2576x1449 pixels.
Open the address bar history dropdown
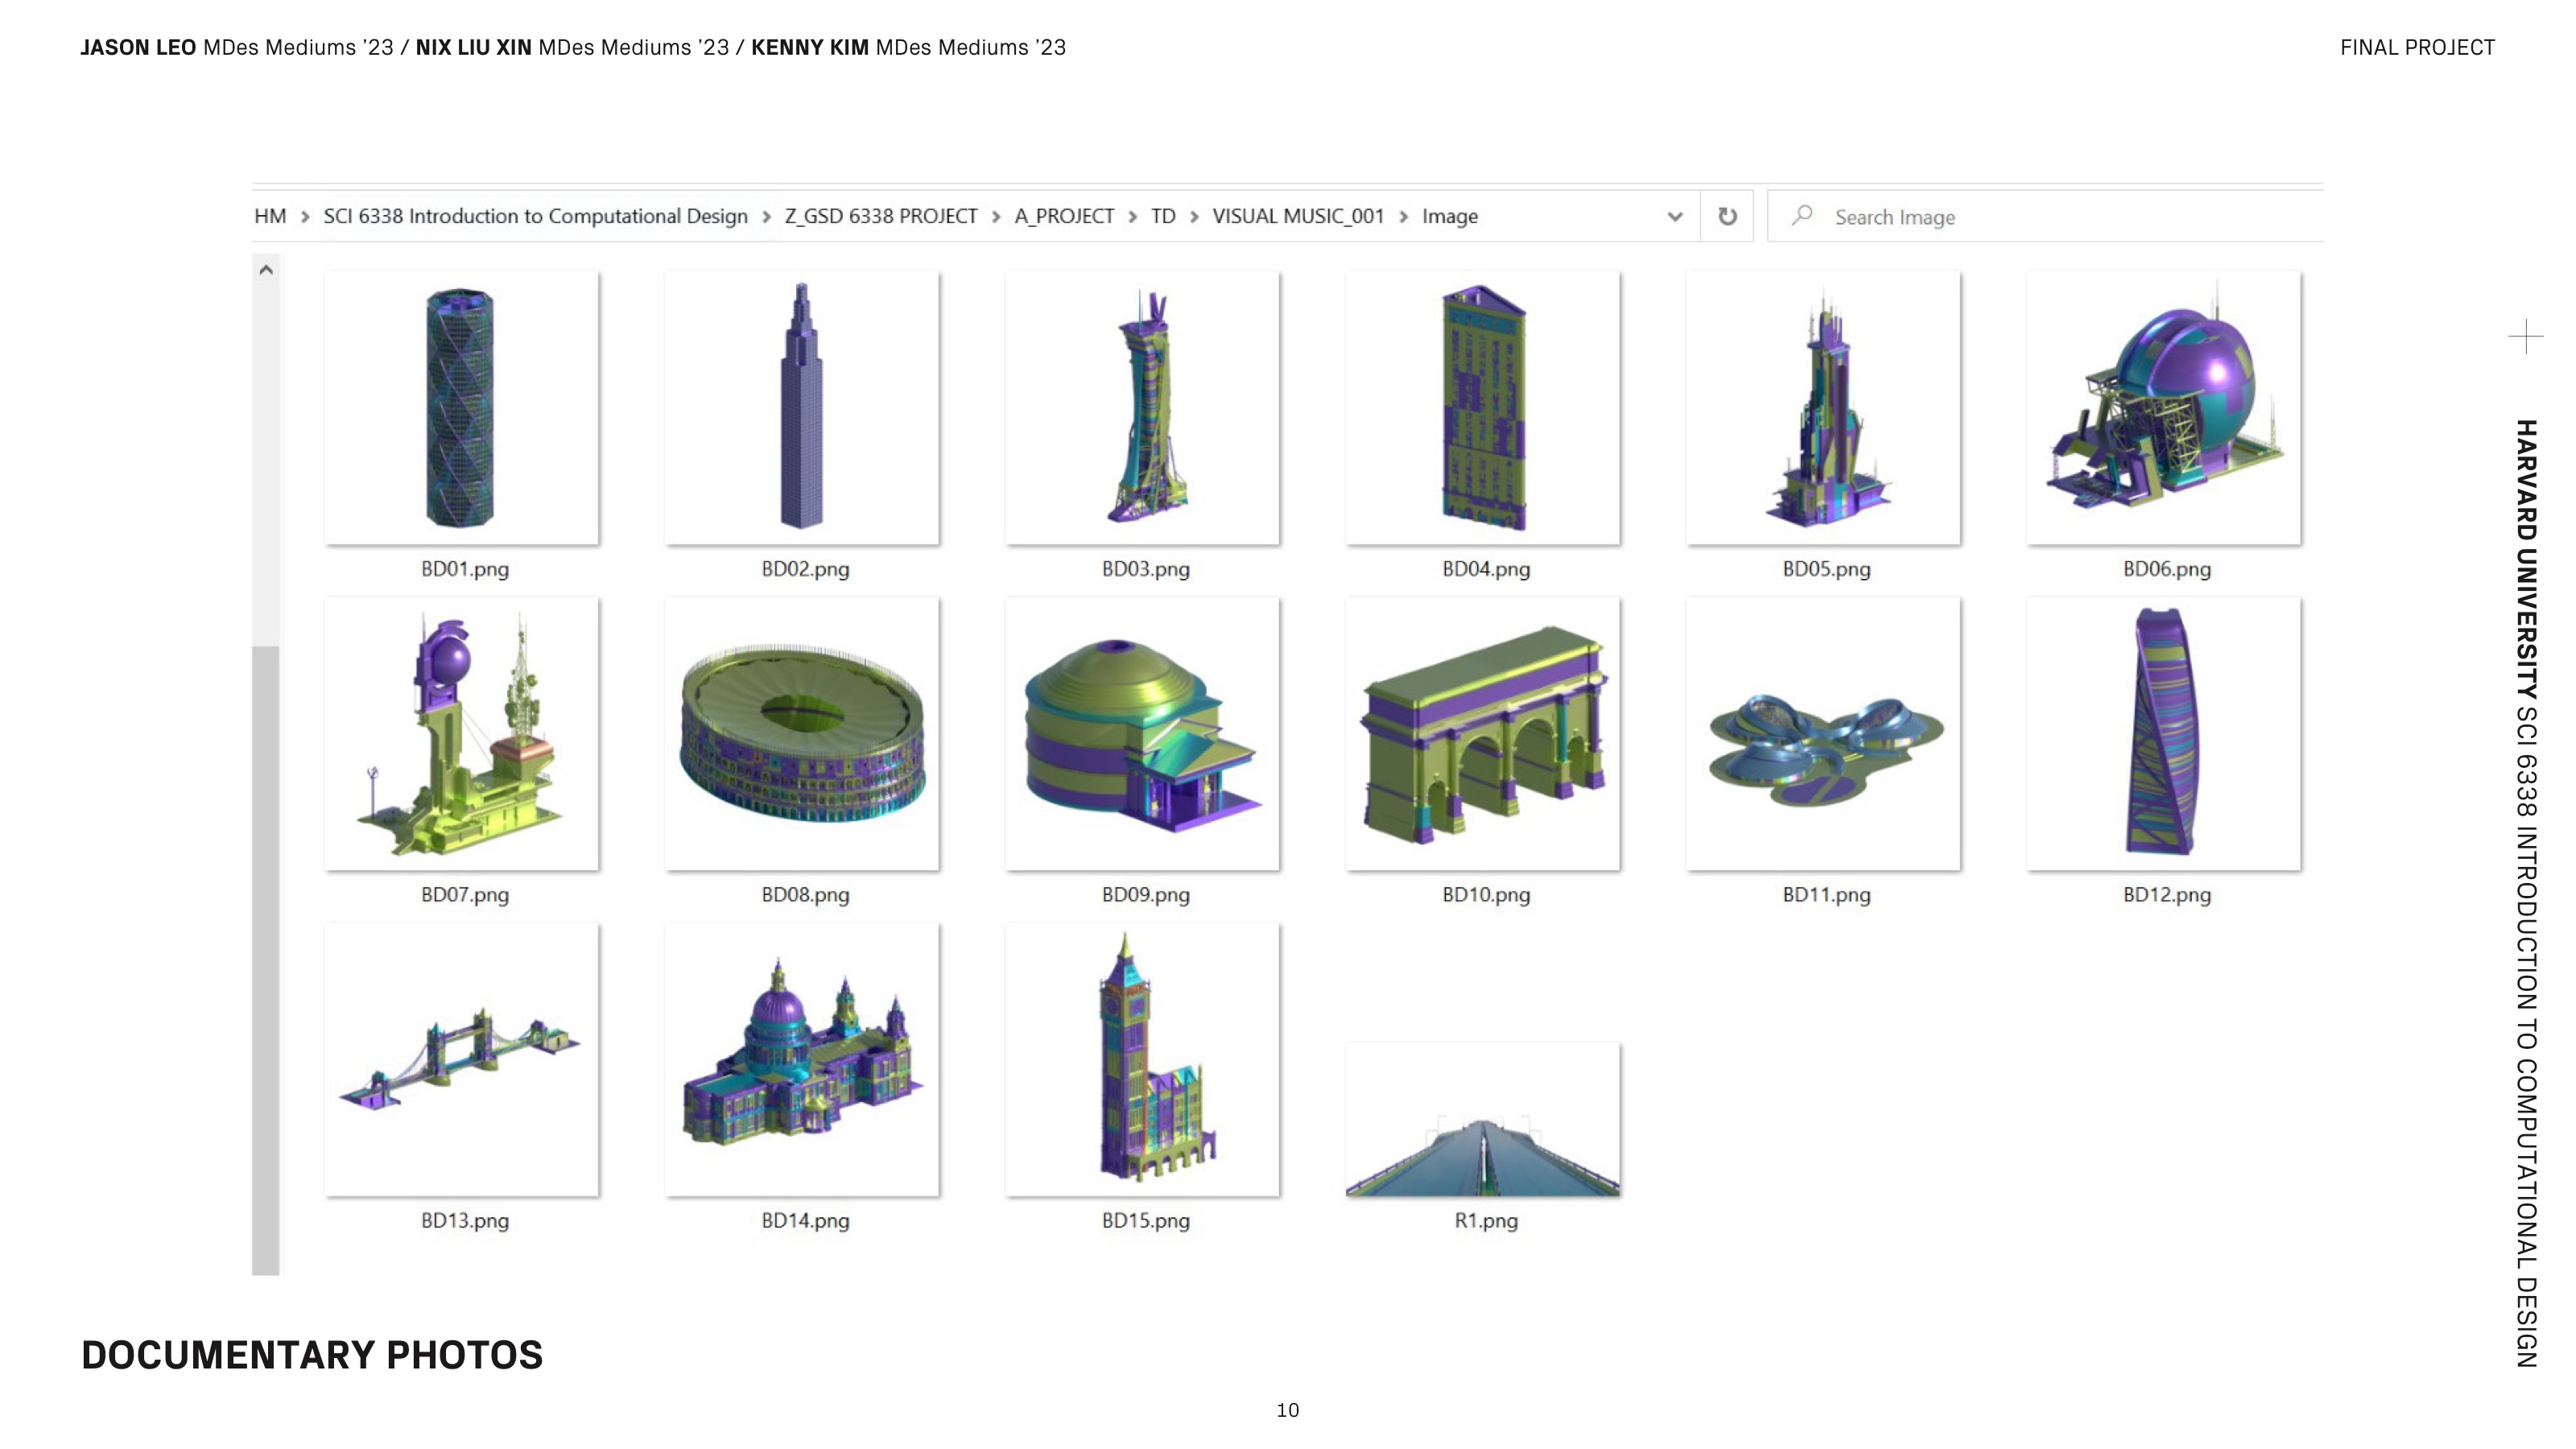coord(1675,216)
